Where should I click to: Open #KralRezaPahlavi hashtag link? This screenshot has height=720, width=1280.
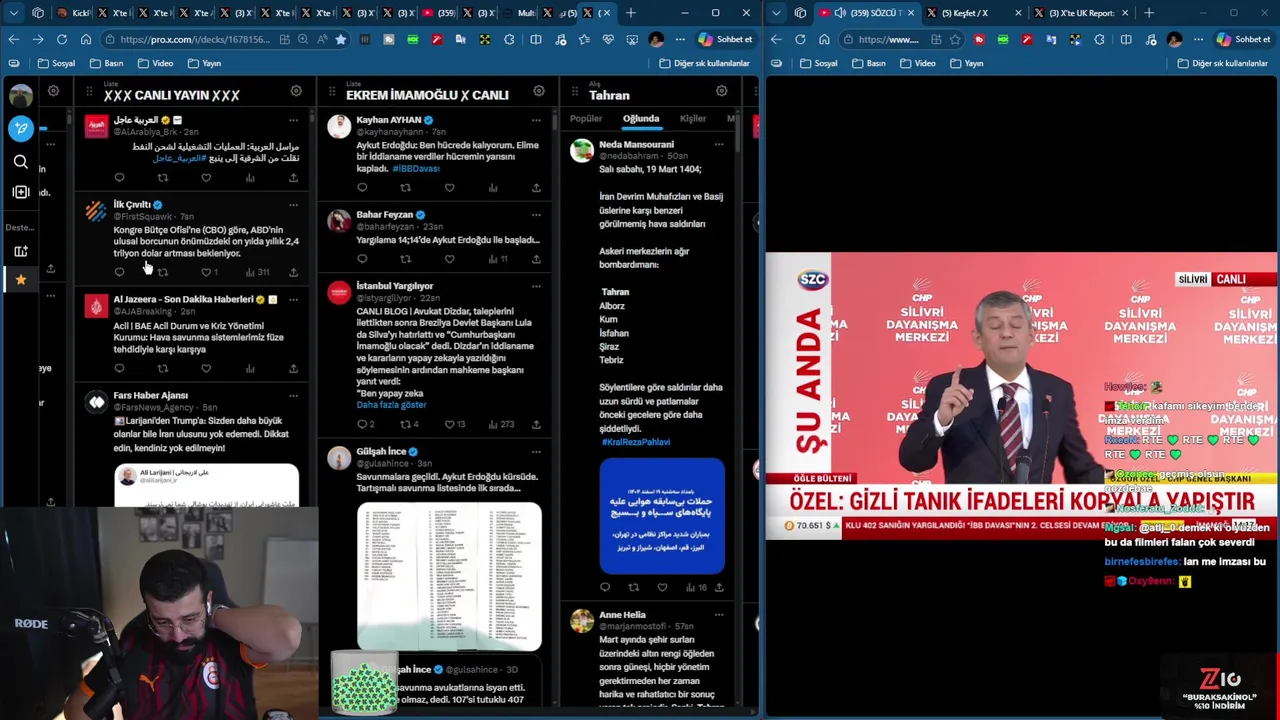tap(635, 442)
